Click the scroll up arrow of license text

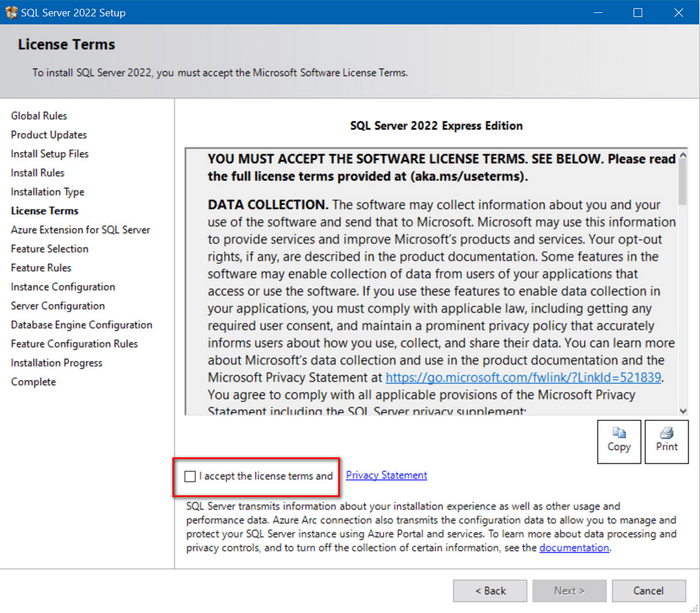tap(683, 155)
